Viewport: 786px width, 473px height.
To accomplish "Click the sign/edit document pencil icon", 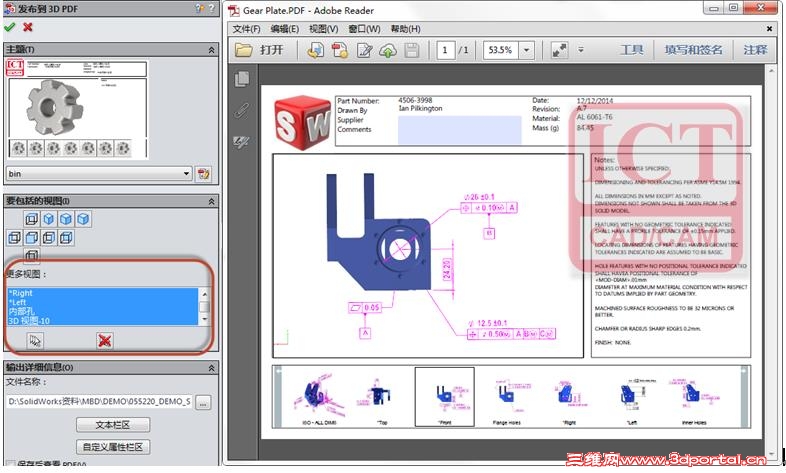I will tap(364, 50).
